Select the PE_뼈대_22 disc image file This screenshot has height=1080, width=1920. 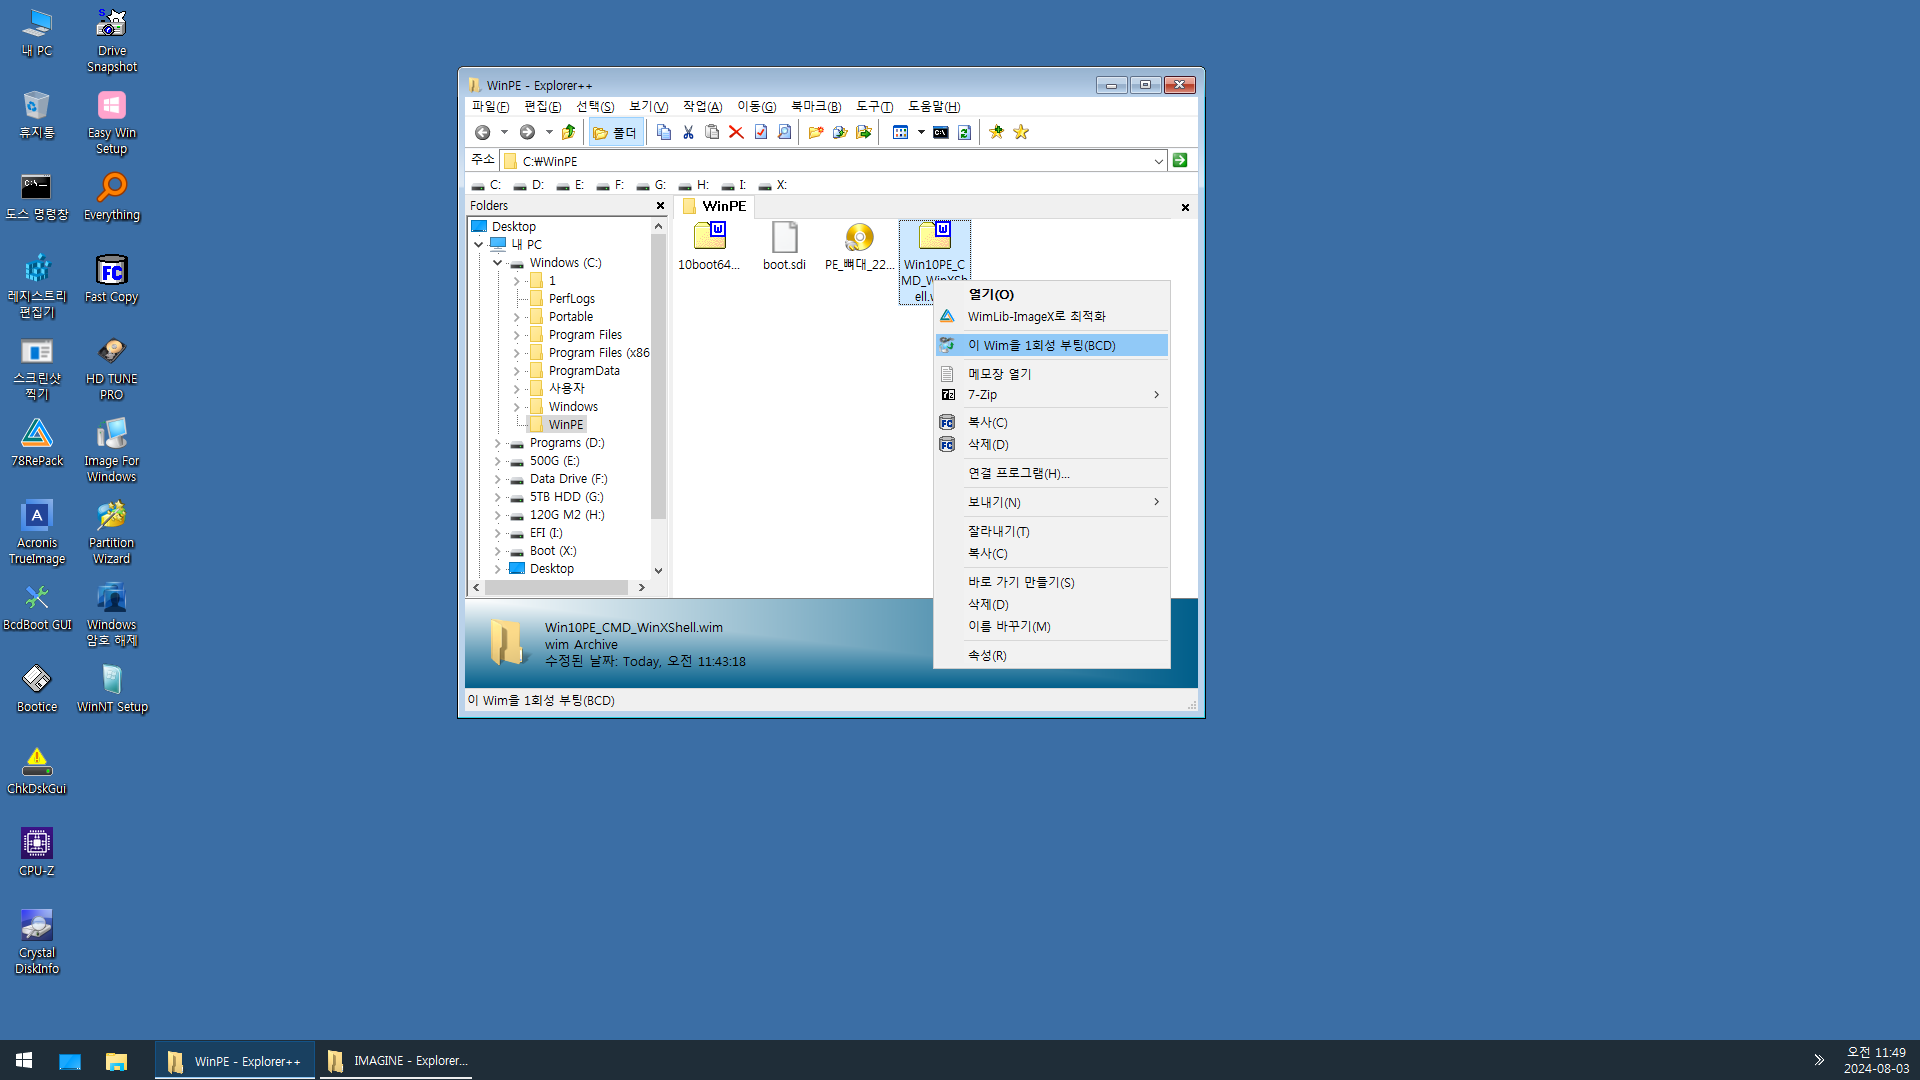859,246
